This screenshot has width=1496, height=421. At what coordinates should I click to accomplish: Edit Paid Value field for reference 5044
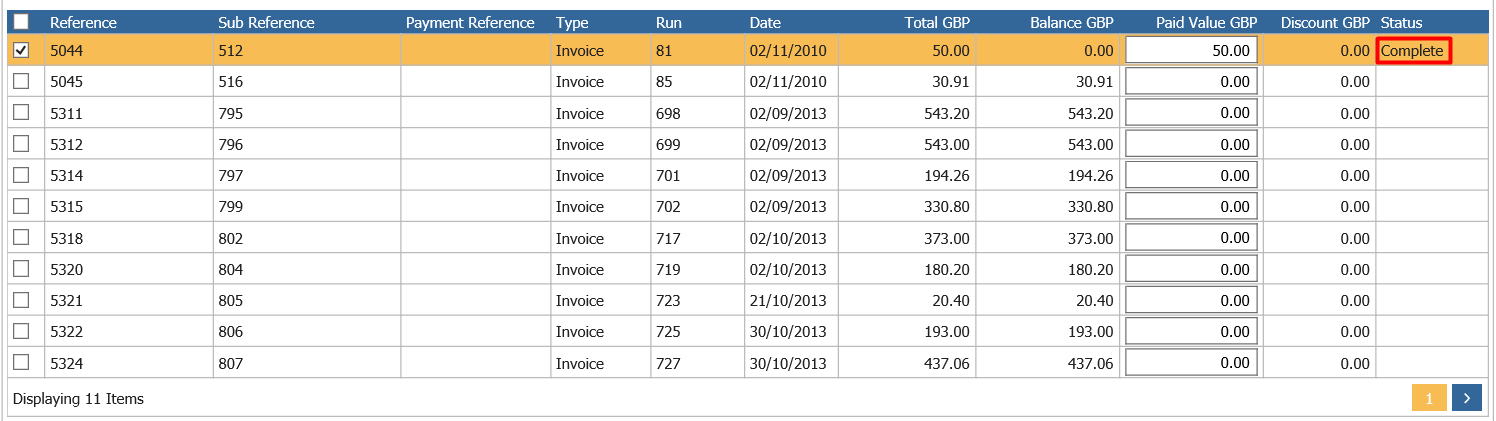[1191, 50]
